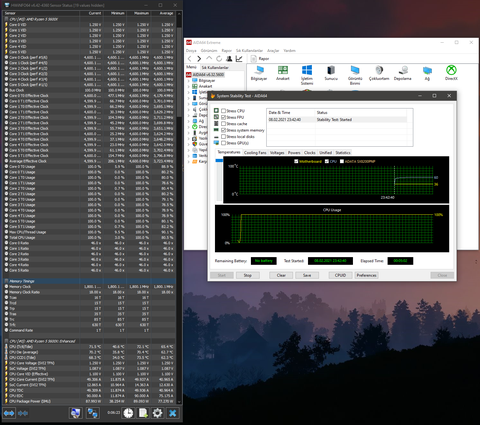Open the Depolama category icon
480x425 pixels.
pos(403,73)
